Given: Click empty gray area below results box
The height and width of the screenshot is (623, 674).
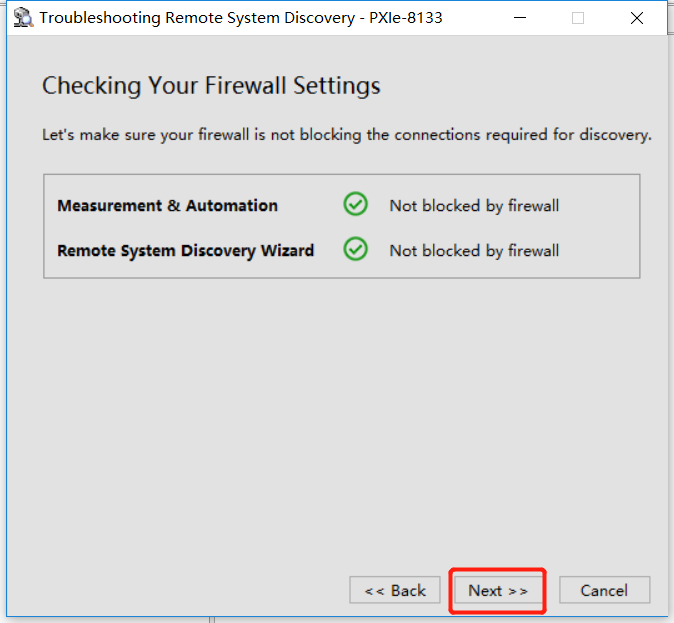Looking at the screenshot, I should tap(342, 408).
